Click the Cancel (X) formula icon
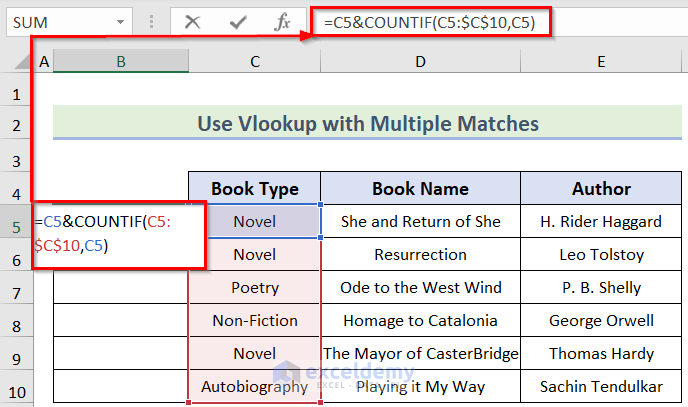The width and height of the screenshot is (688, 407). click(x=192, y=21)
